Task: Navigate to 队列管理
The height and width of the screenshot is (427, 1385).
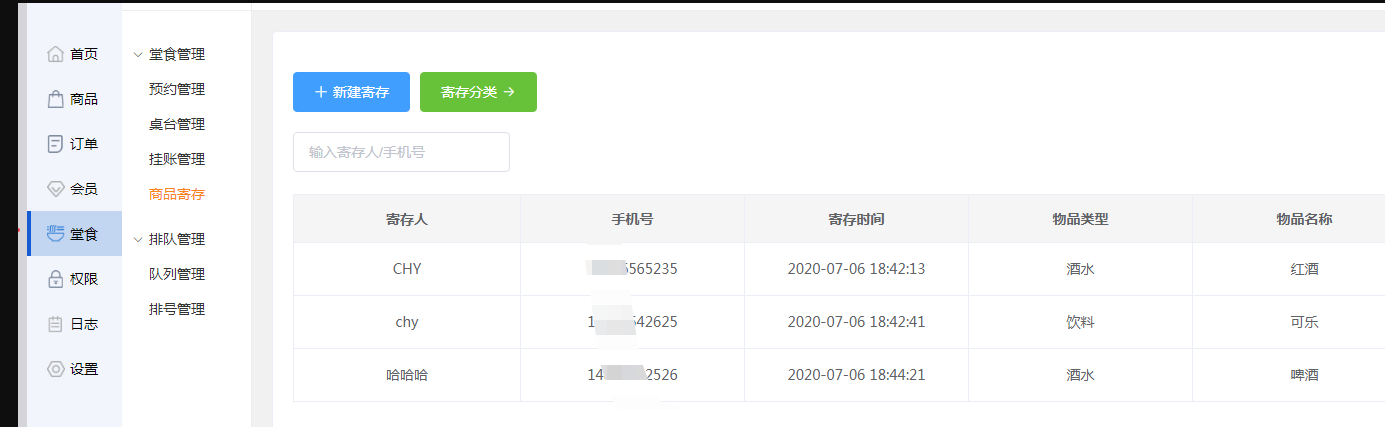Action: [x=177, y=274]
